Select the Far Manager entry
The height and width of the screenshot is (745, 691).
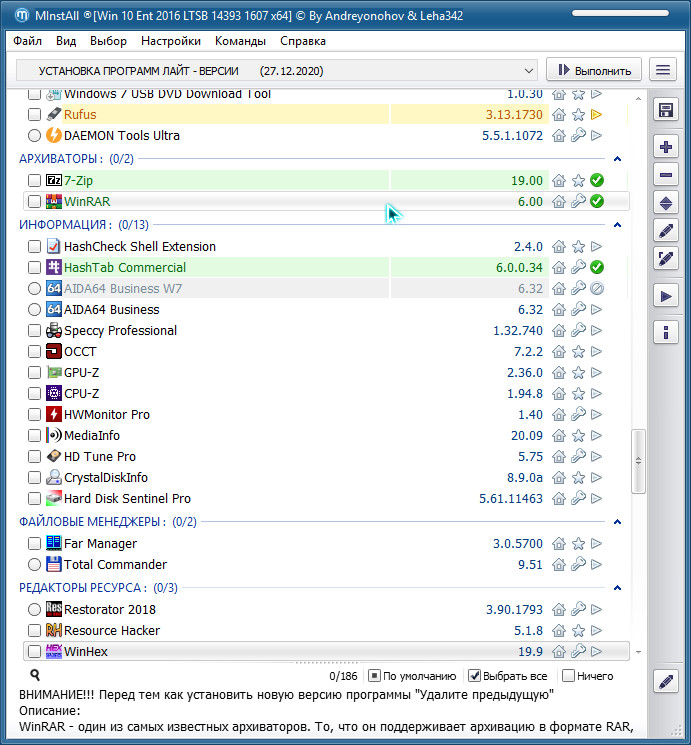pos(100,544)
